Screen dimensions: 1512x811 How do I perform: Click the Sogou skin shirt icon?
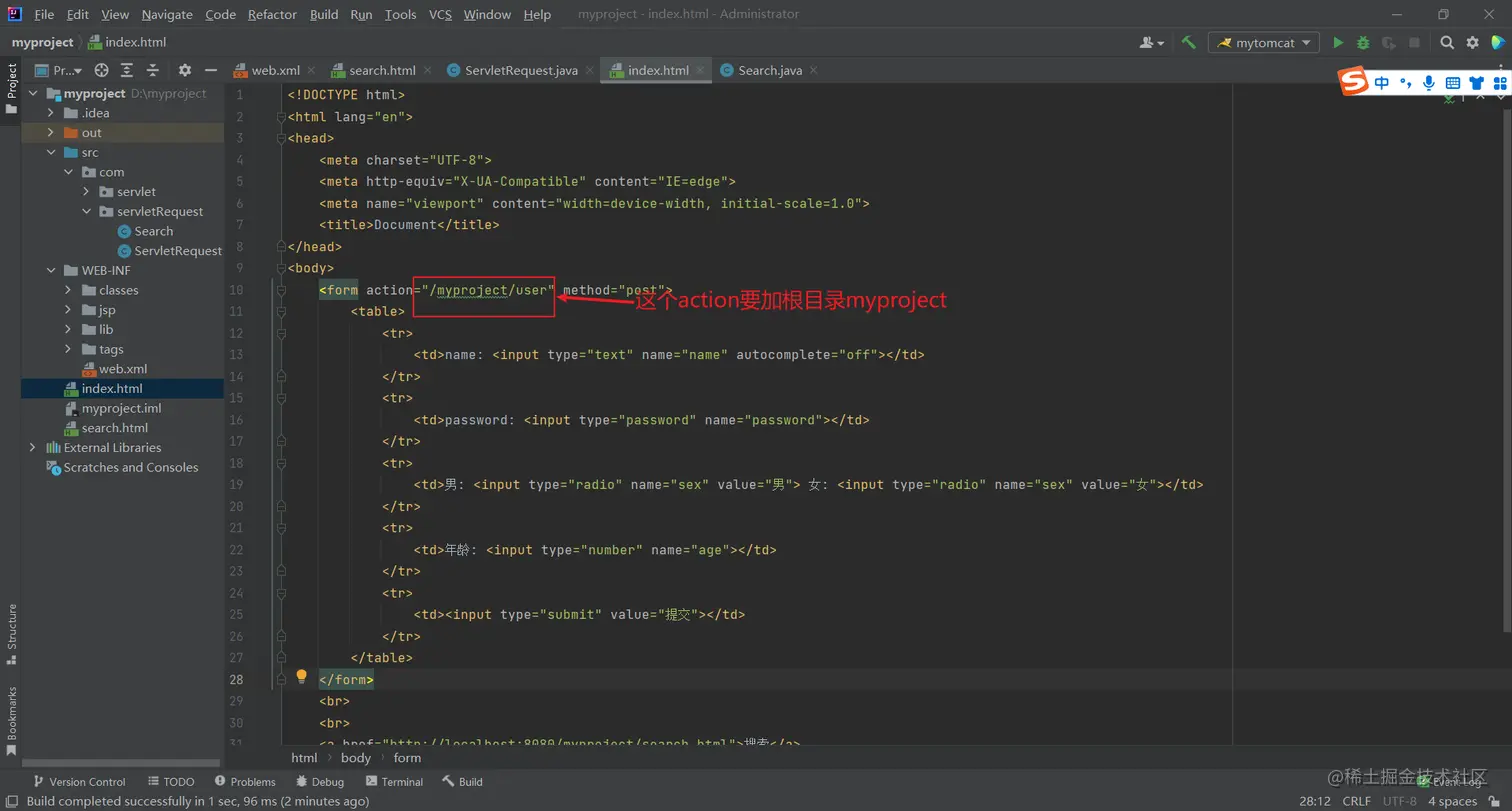click(x=1477, y=83)
